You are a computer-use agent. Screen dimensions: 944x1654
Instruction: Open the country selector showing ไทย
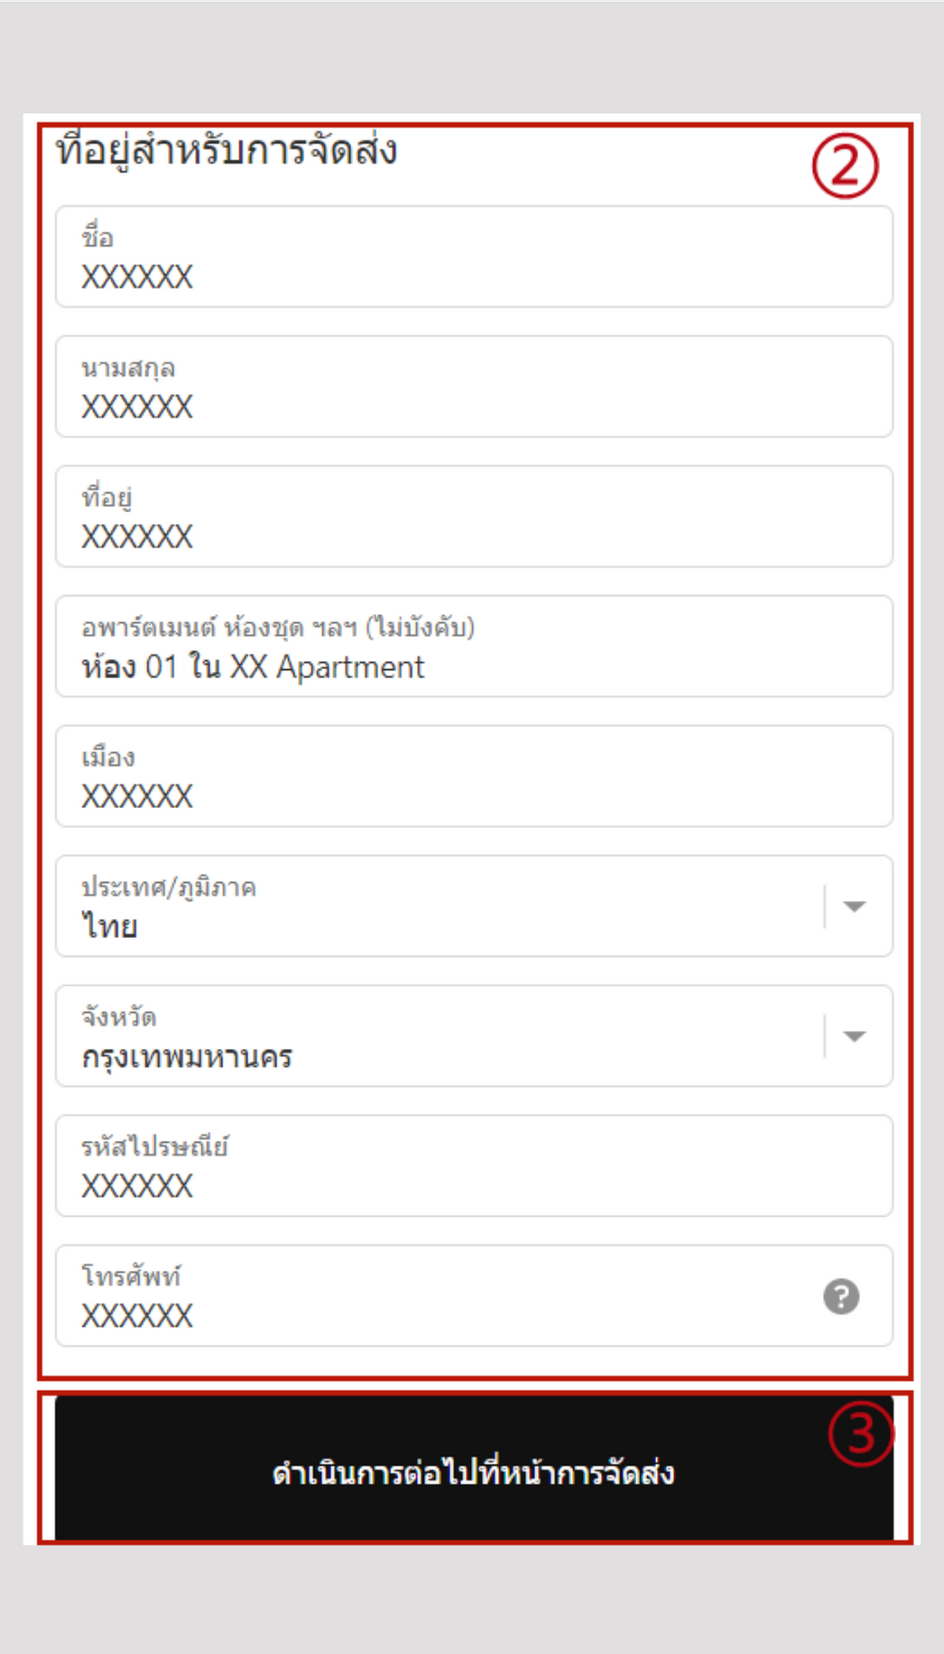[474, 906]
